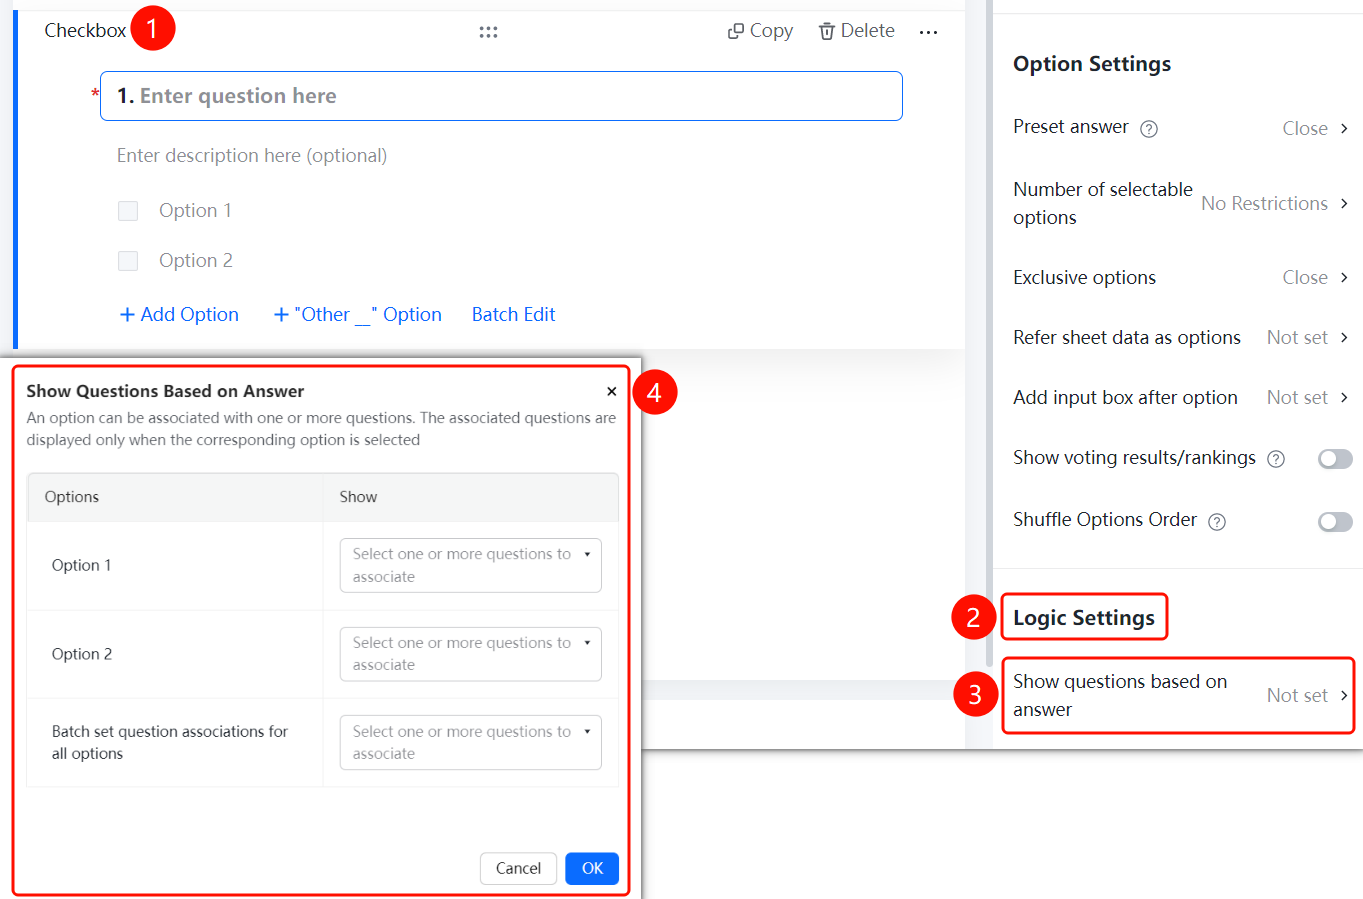The width and height of the screenshot is (1363, 899).
Task: Open the associate questions dropdown for Option 1
Action: (x=471, y=565)
